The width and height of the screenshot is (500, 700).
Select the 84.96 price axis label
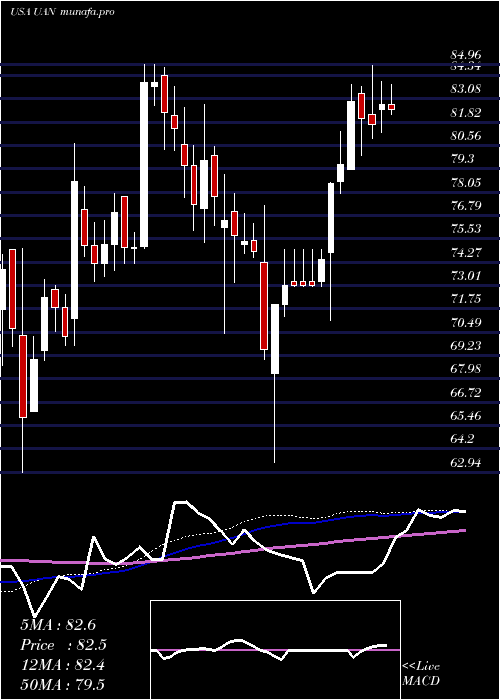tap(466, 55)
